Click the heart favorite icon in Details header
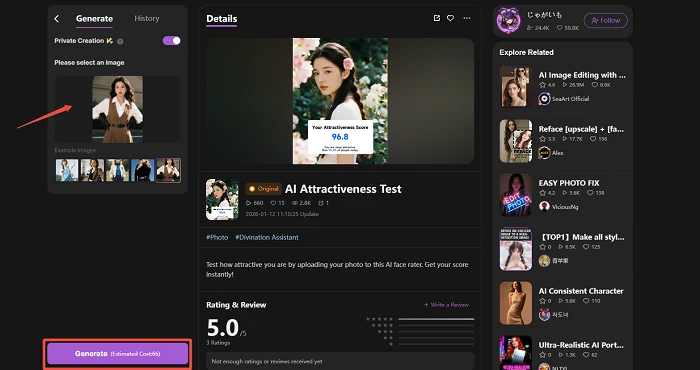700x370 pixels. click(450, 18)
